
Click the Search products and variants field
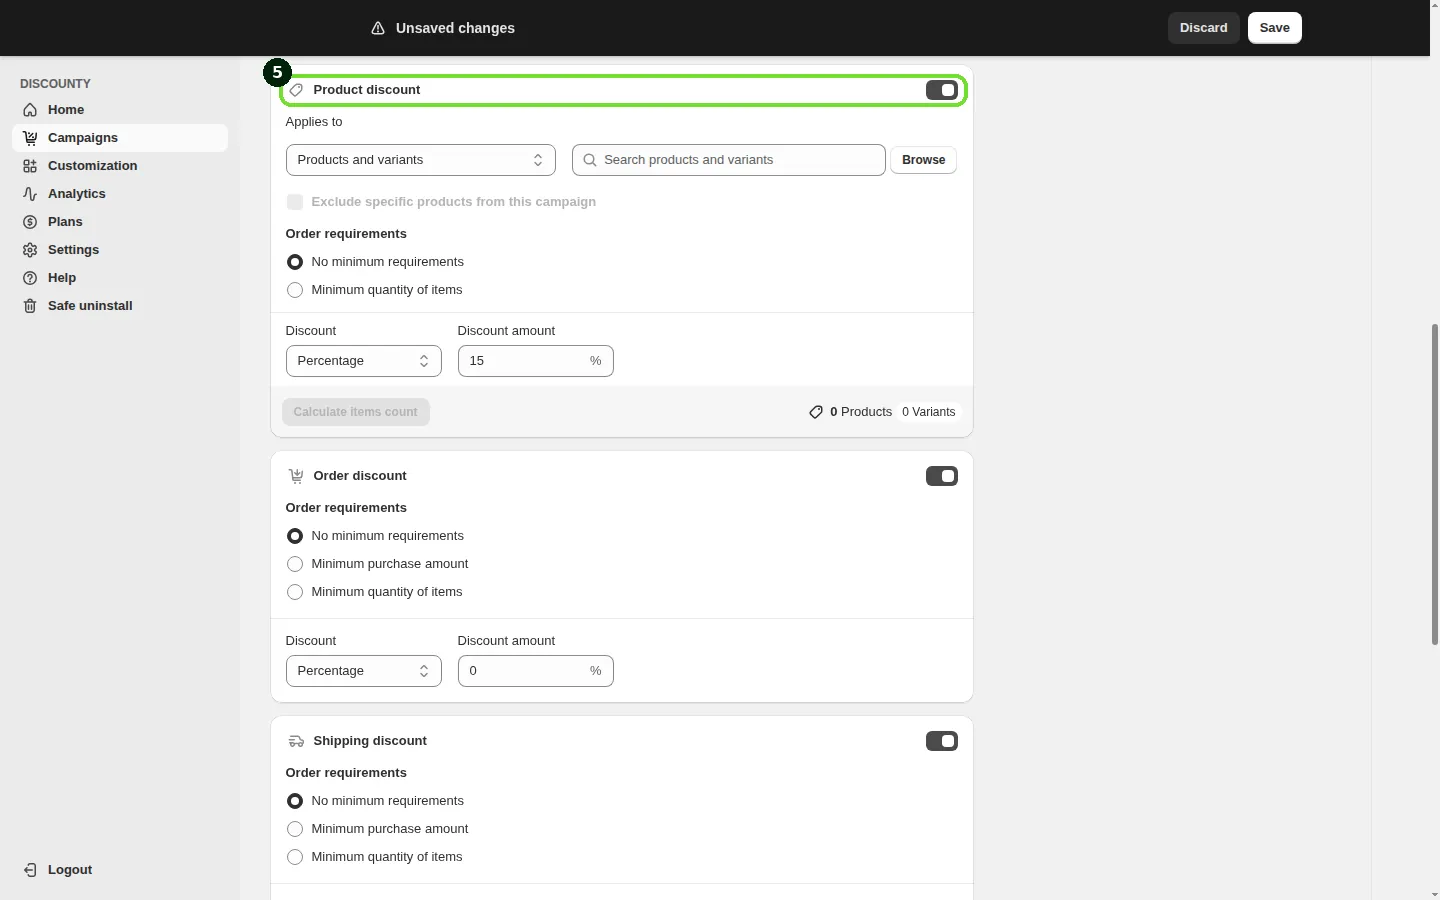(x=729, y=160)
